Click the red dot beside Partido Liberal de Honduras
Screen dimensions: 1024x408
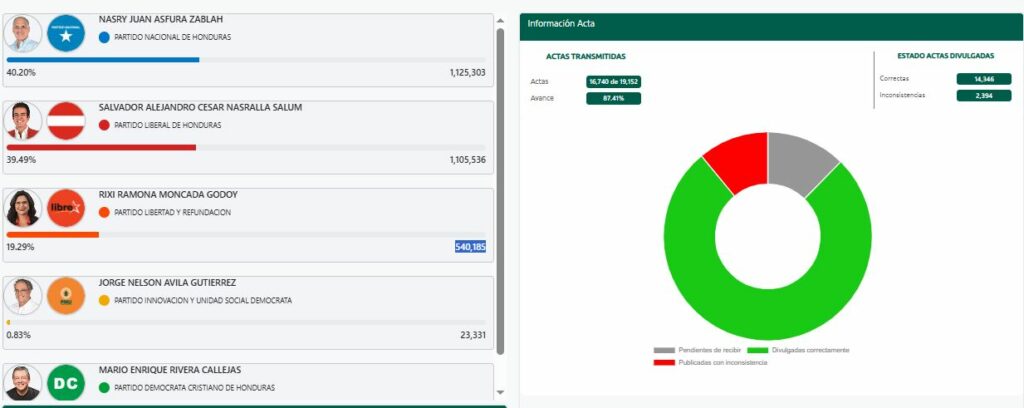(x=105, y=125)
